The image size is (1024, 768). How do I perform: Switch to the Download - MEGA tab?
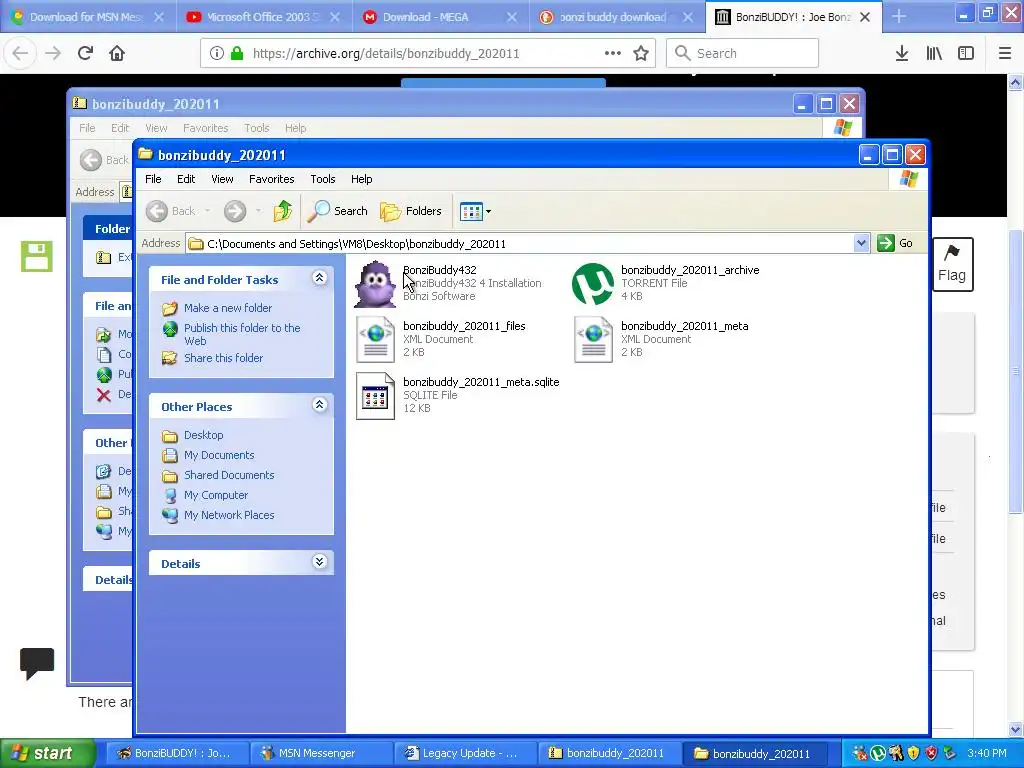point(441,17)
